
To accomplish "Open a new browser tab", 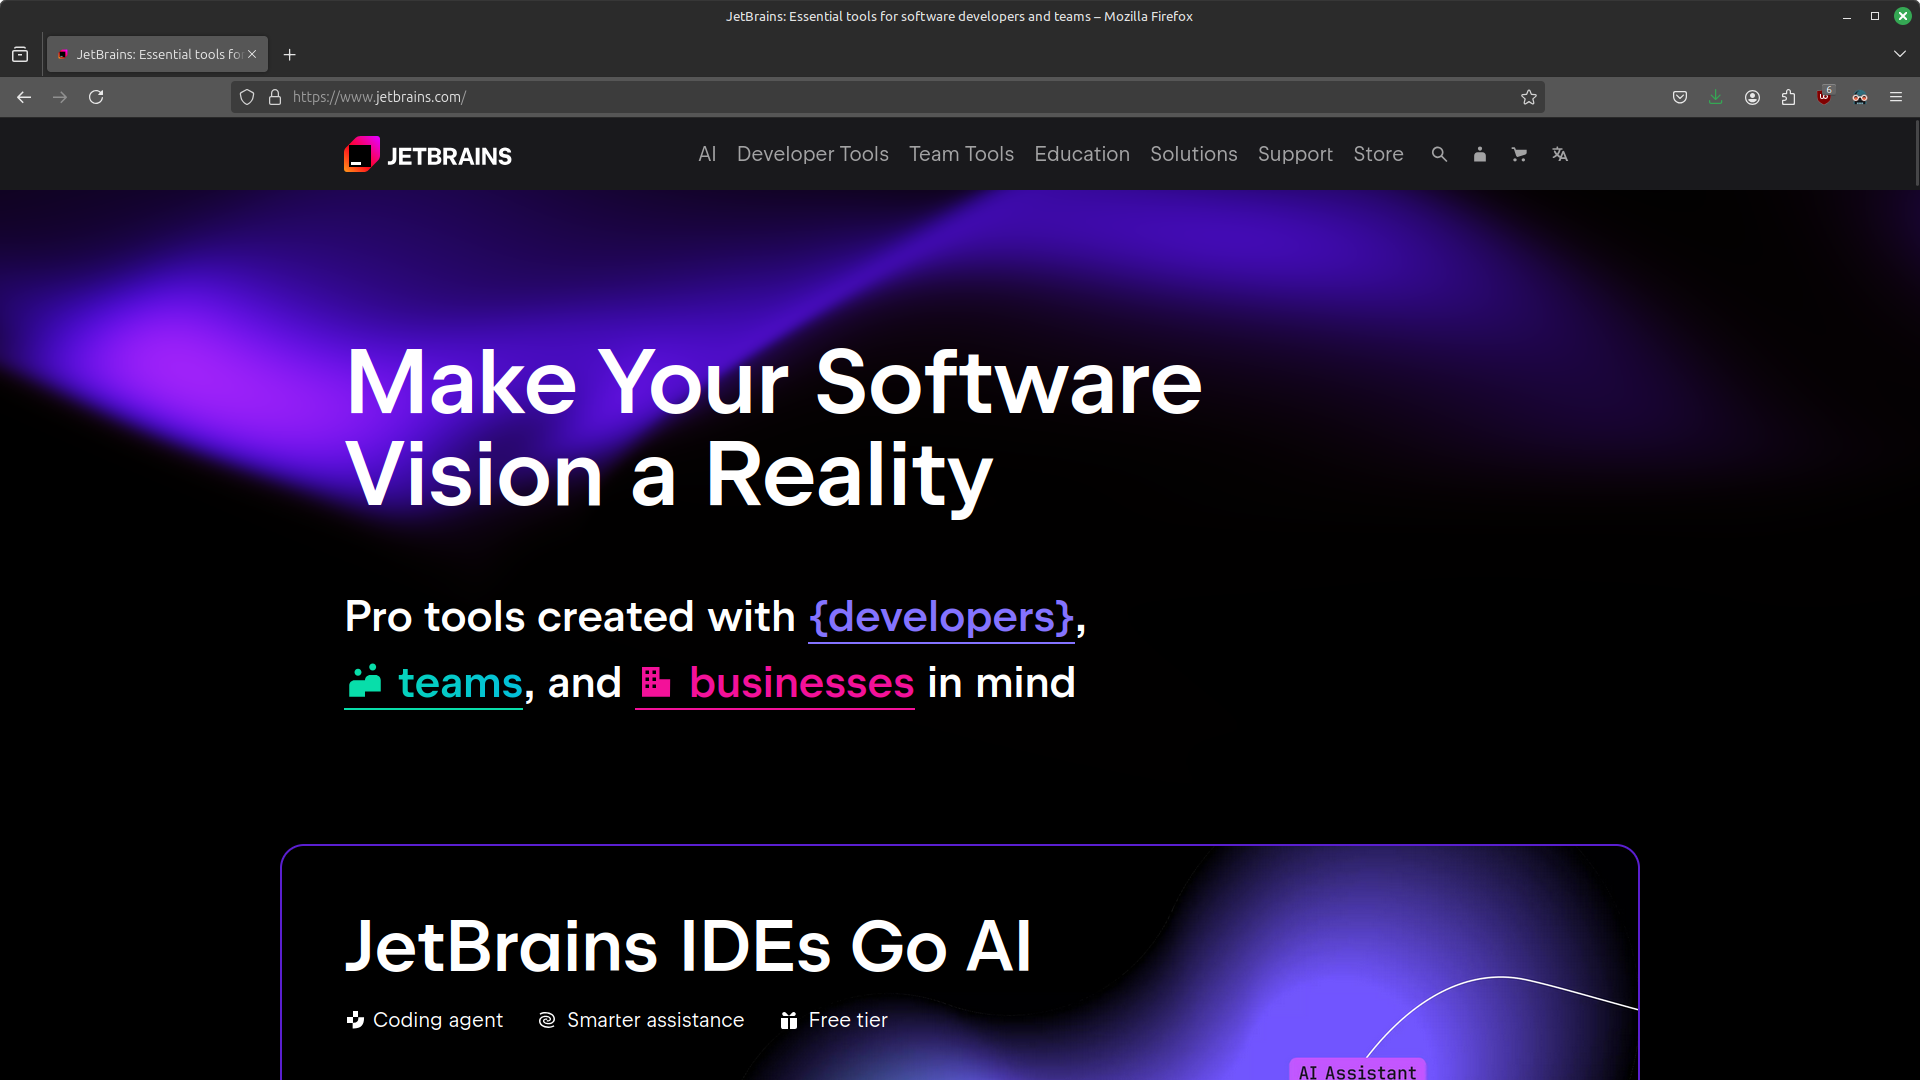I will [x=290, y=54].
